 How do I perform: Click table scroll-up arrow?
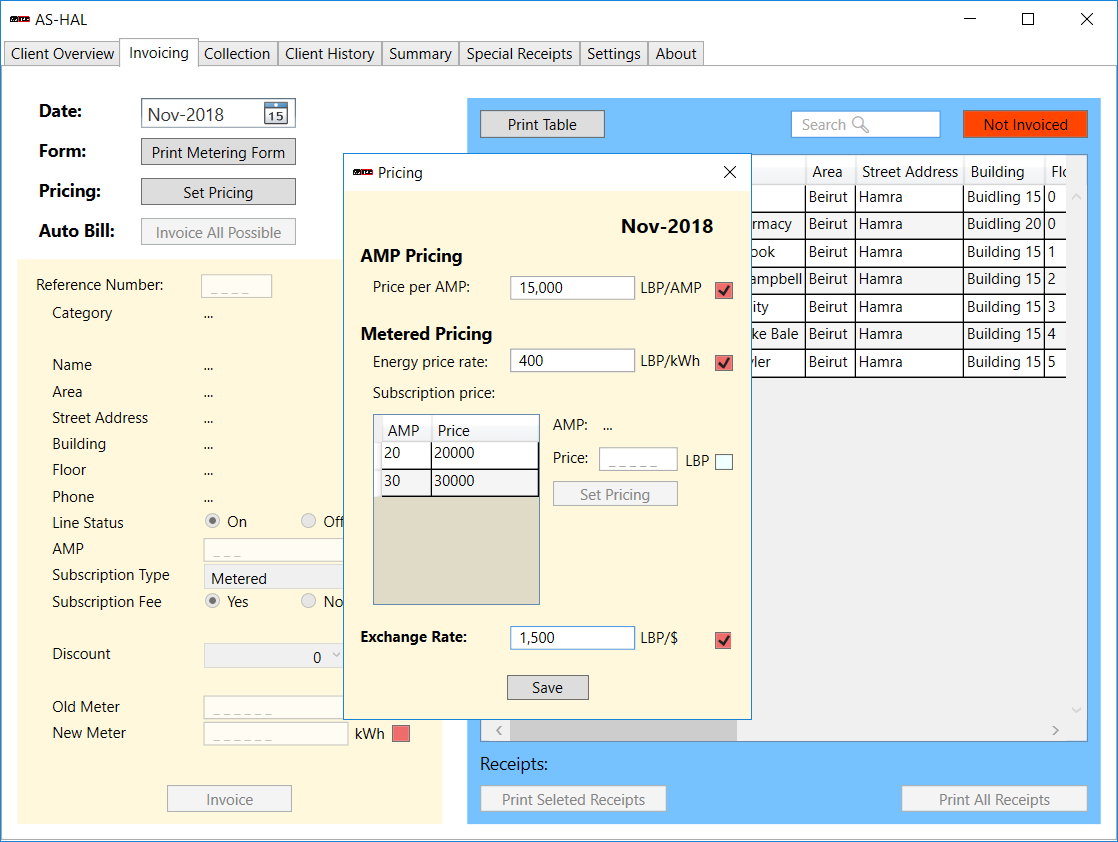coord(1077,197)
